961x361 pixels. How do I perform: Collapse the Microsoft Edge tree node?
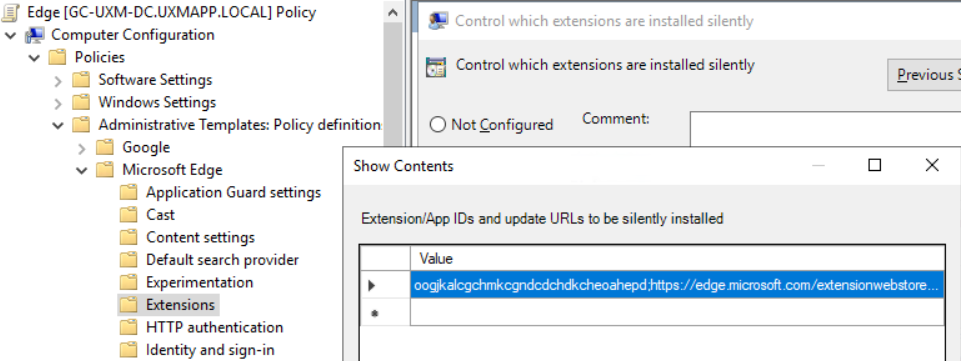pyautogui.click(x=82, y=170)
